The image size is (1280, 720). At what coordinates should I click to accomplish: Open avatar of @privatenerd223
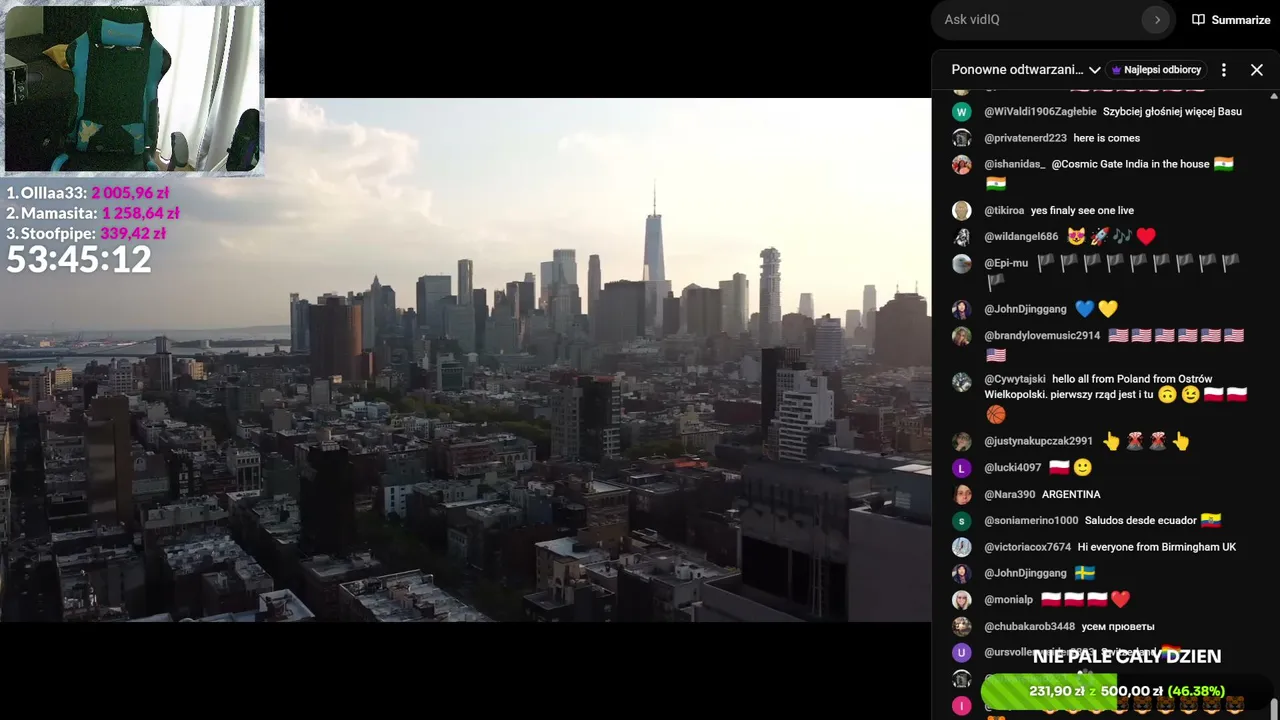[x=962, y=138]
